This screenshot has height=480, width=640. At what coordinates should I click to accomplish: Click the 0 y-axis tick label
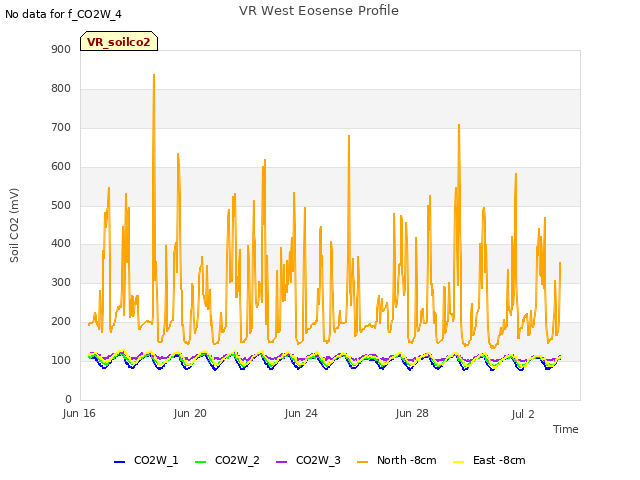[x=68, y=399]
